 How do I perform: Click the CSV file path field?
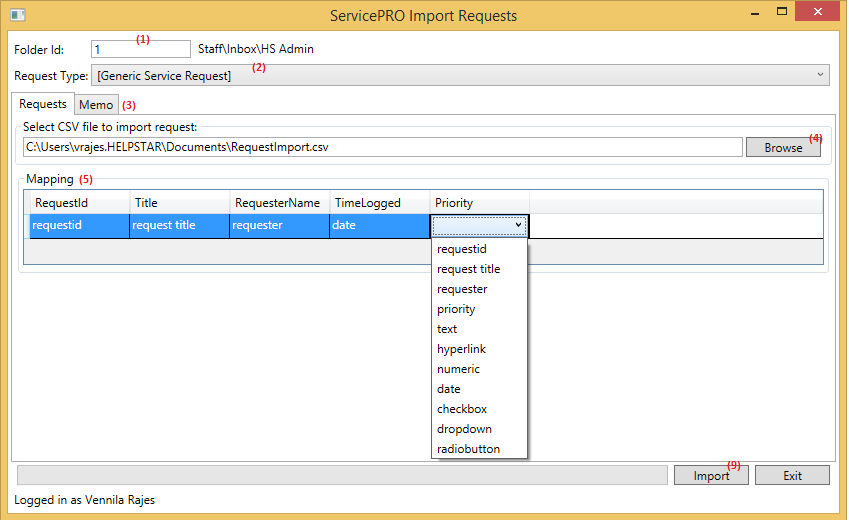click(x=382, y=147)
